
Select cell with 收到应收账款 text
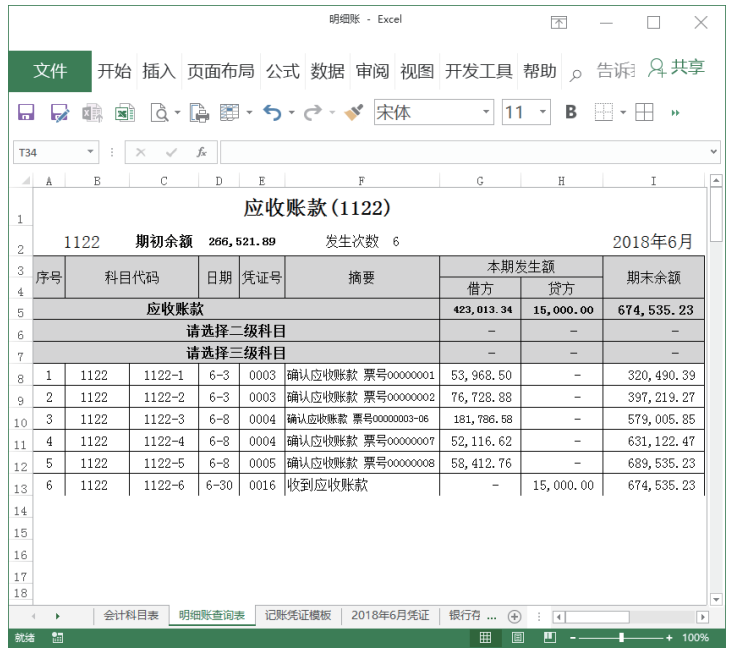[362, 485]
